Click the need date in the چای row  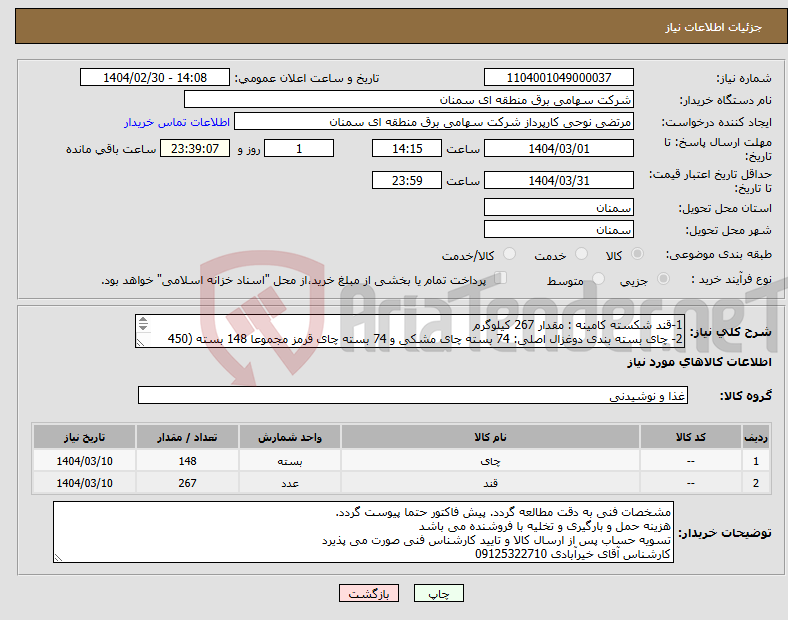point(84,461)
